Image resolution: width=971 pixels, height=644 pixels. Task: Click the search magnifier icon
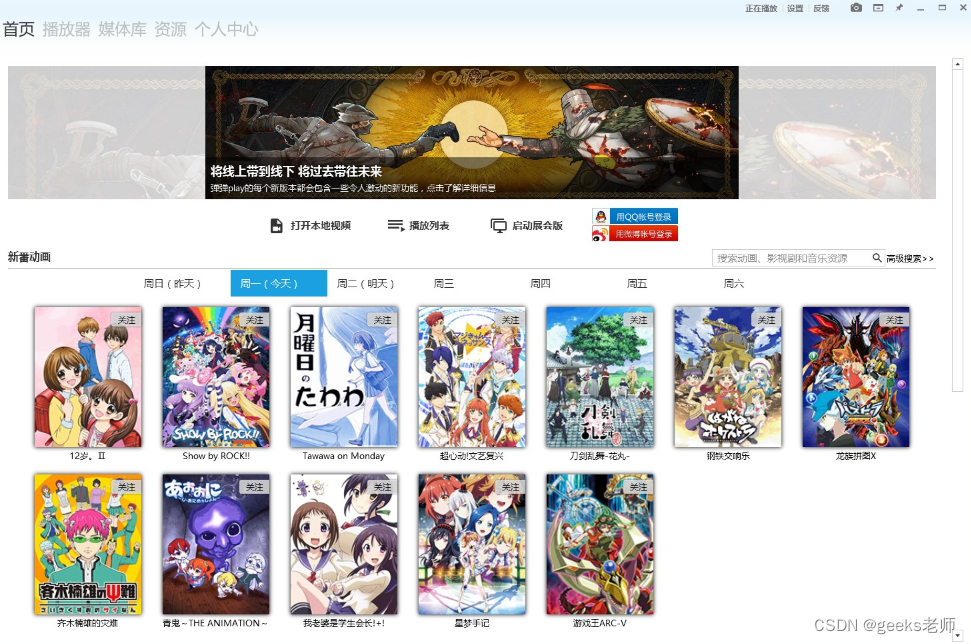877,258
